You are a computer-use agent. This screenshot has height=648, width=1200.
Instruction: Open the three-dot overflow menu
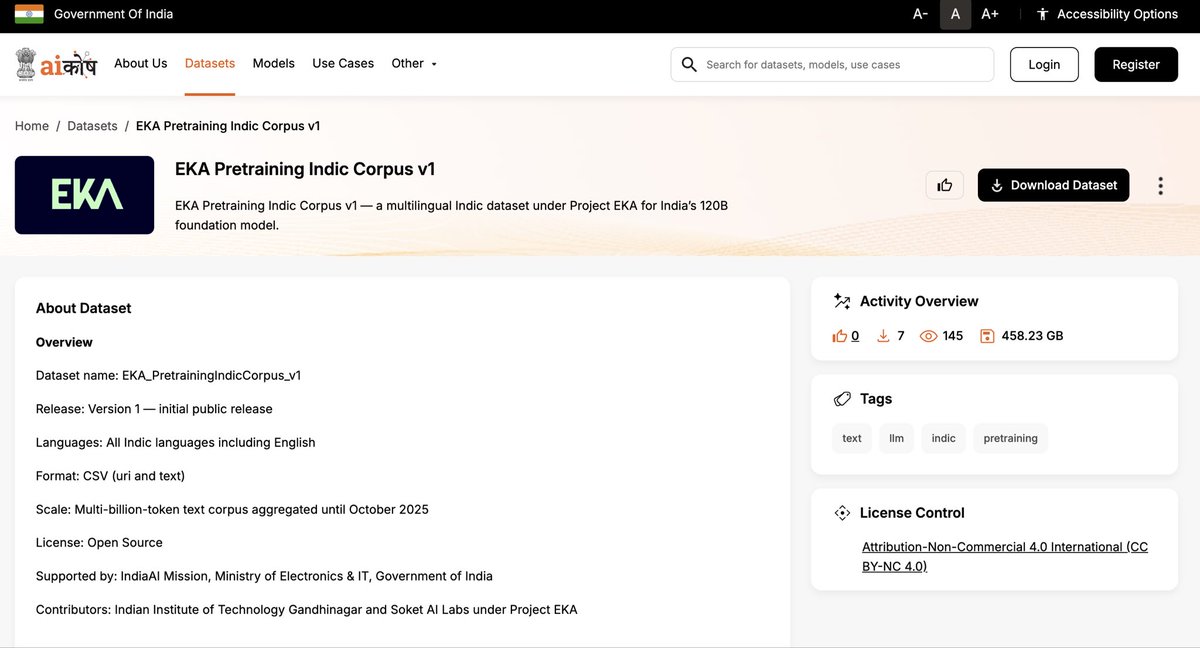coord(1160,185)
